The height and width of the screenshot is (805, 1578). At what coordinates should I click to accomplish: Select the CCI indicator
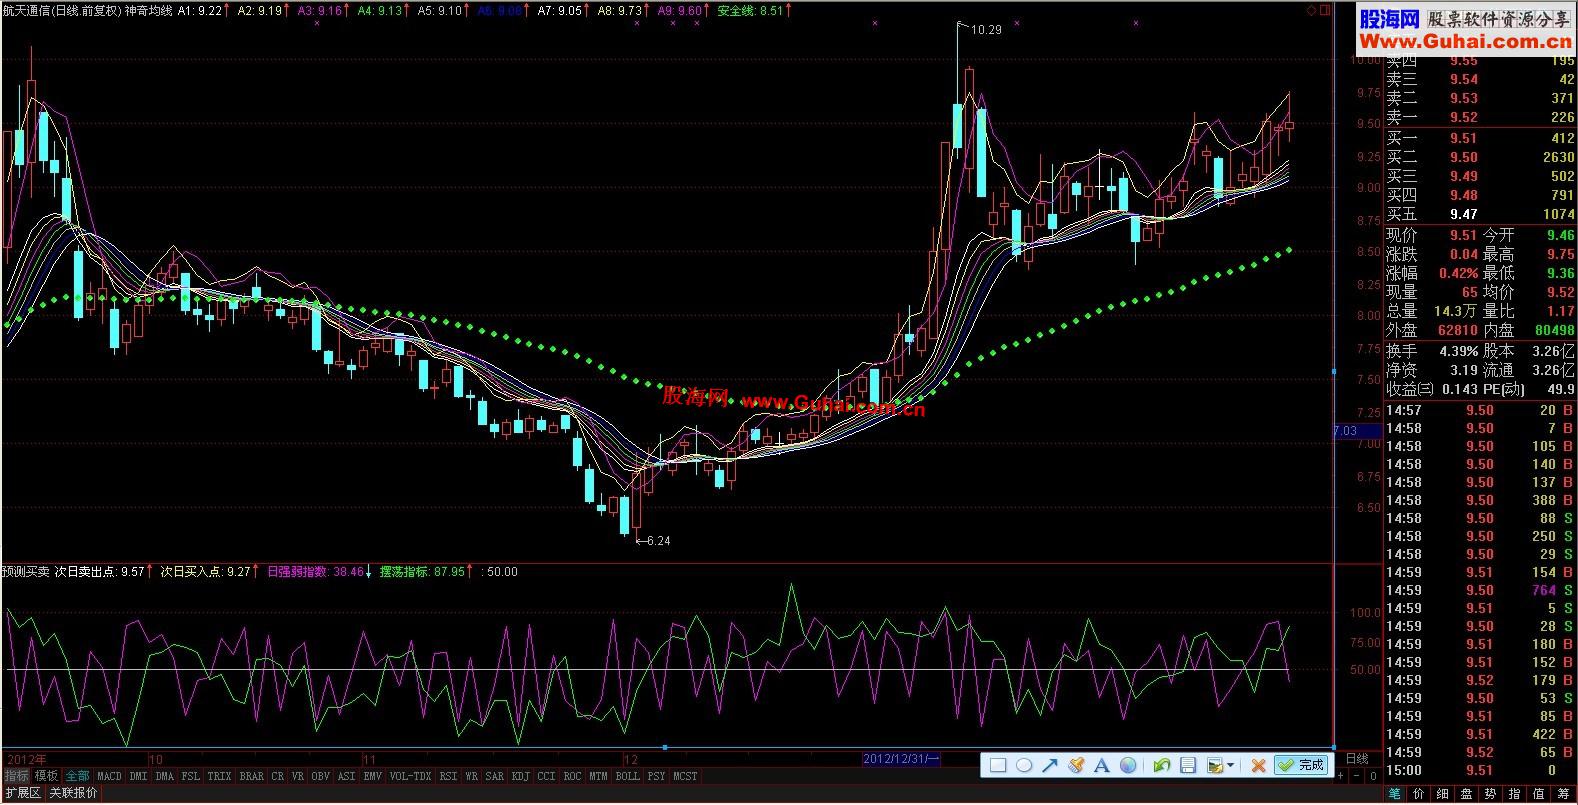[546, 776]
